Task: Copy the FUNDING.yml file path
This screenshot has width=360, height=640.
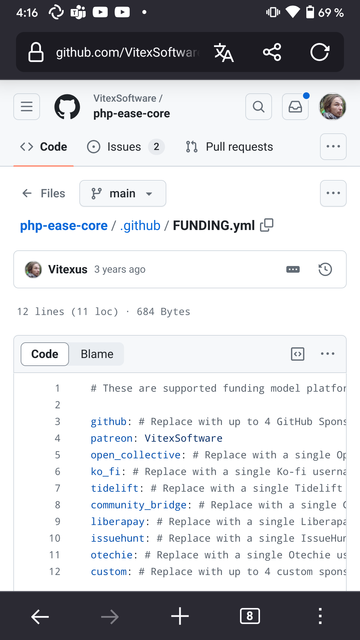Action: point(267,225)
